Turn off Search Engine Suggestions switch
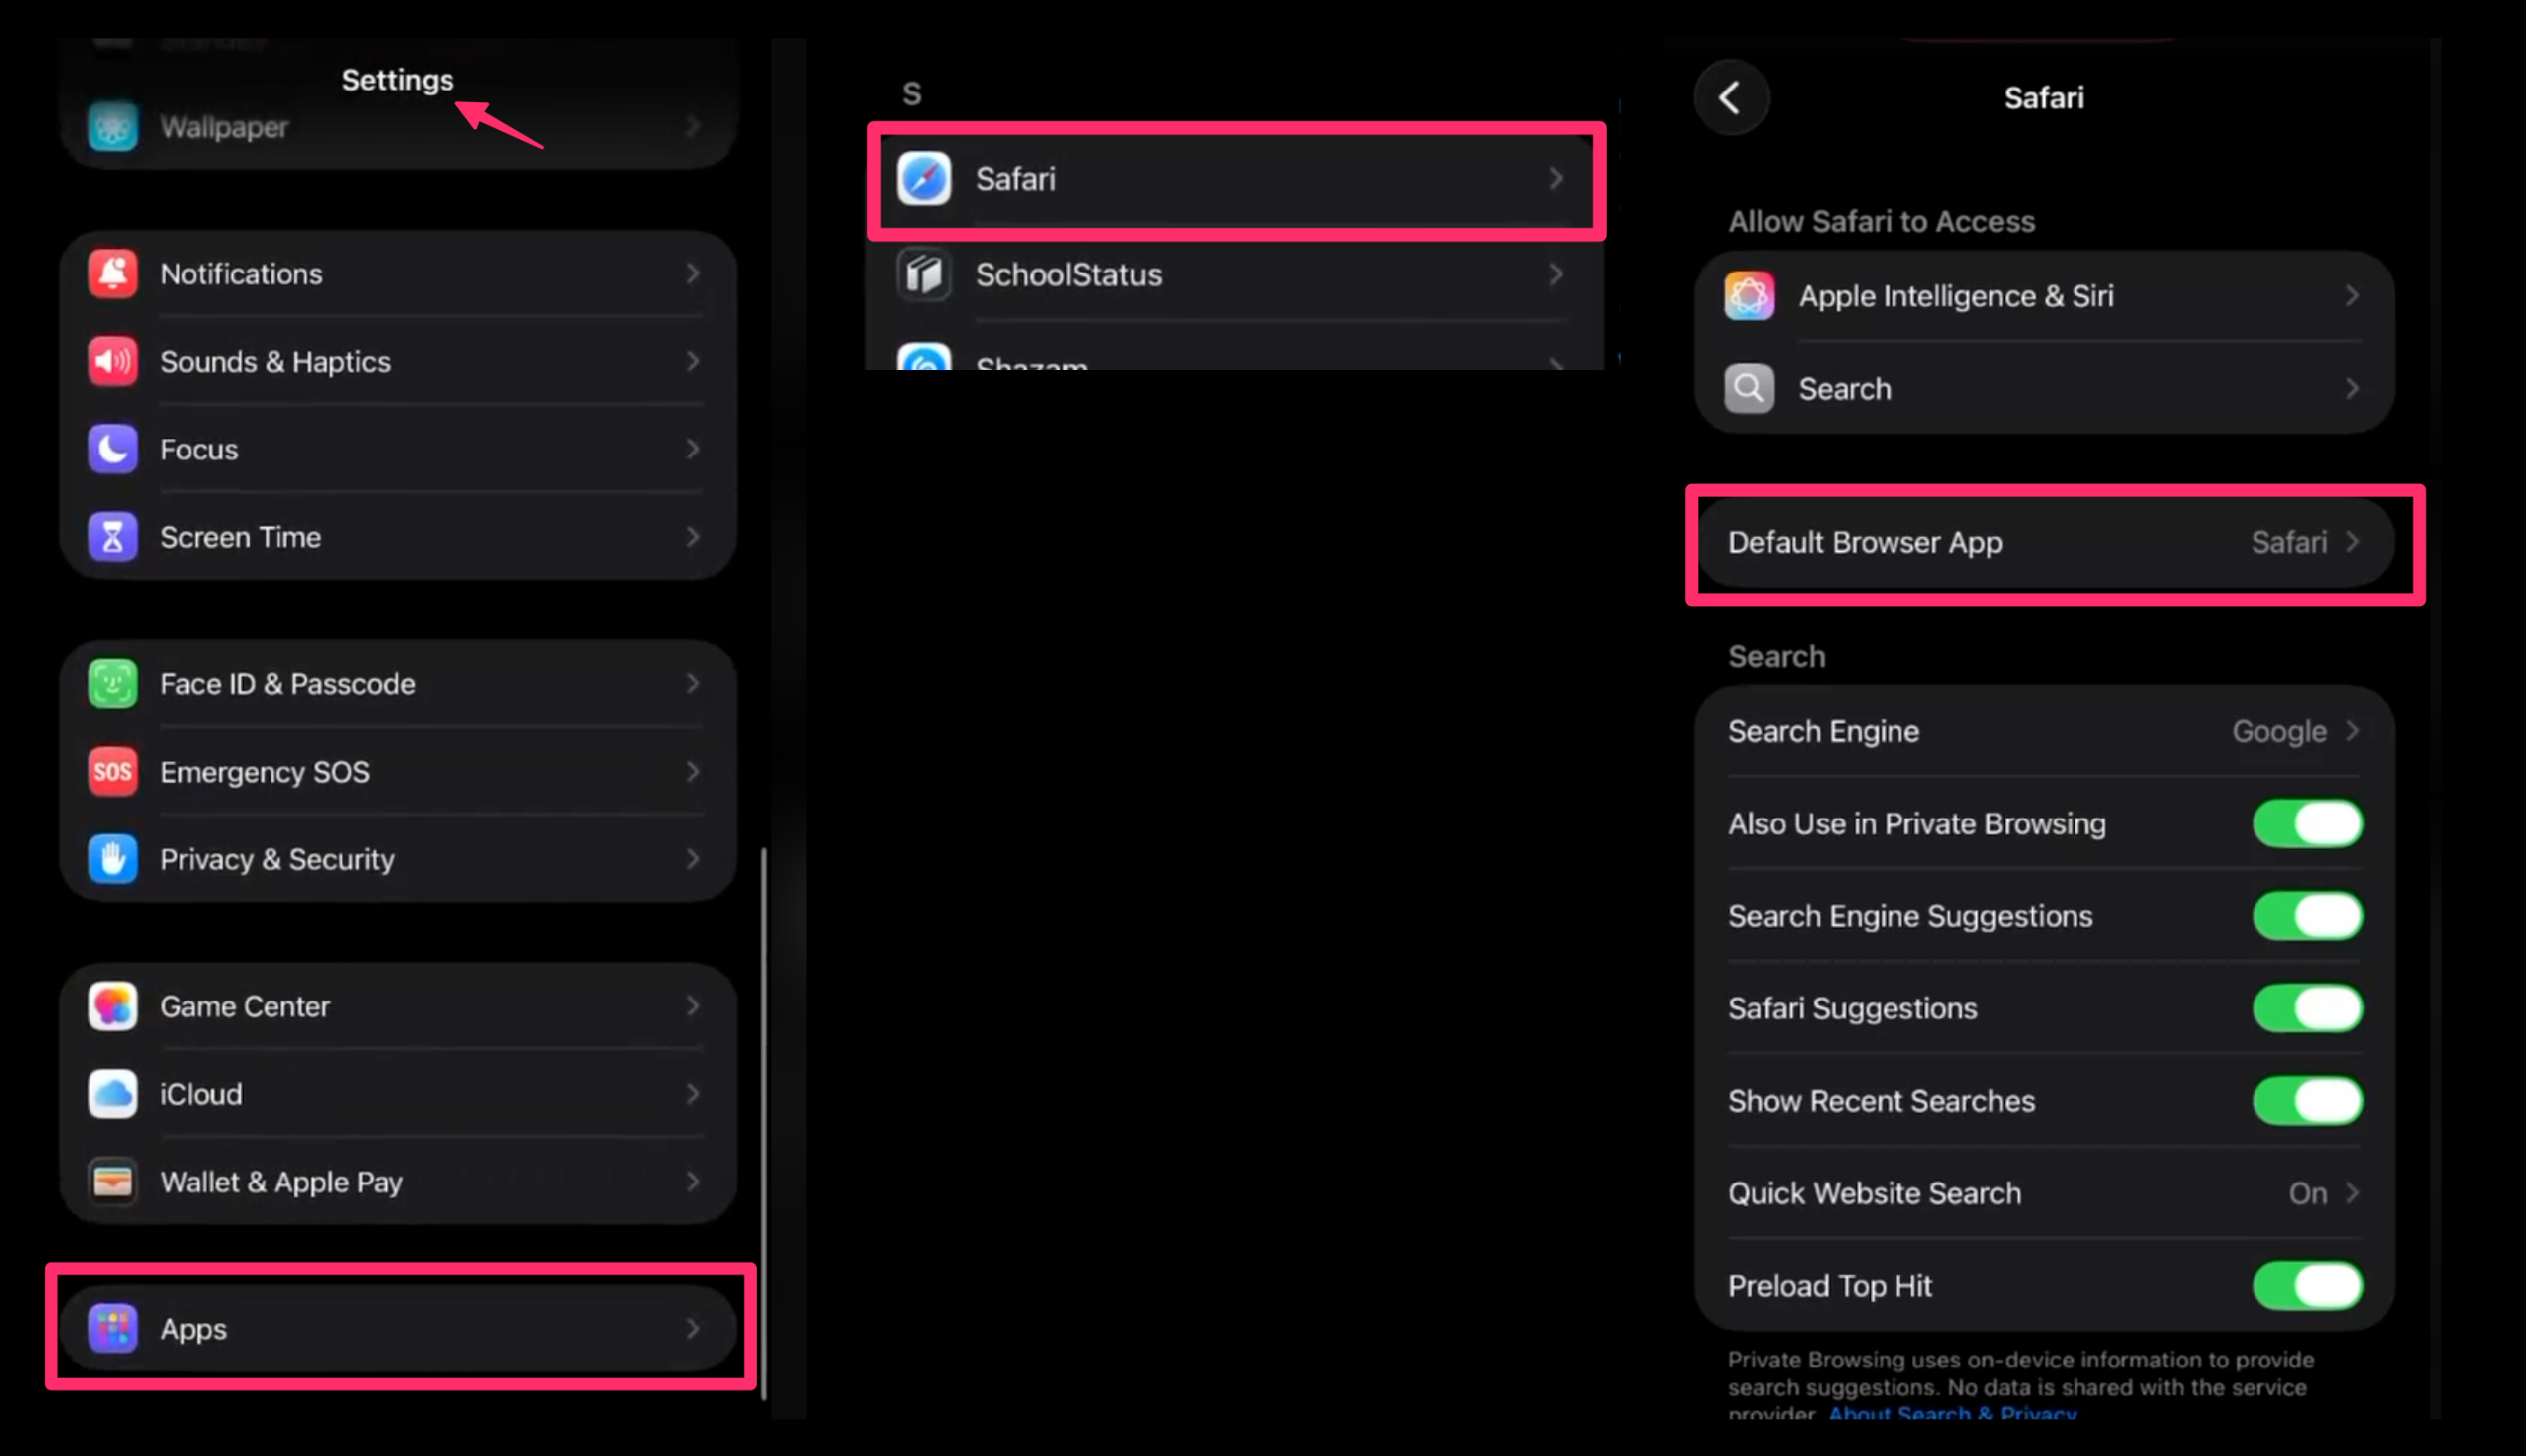Screen dimensions: 2526x1456 (x=2308, y=916)
